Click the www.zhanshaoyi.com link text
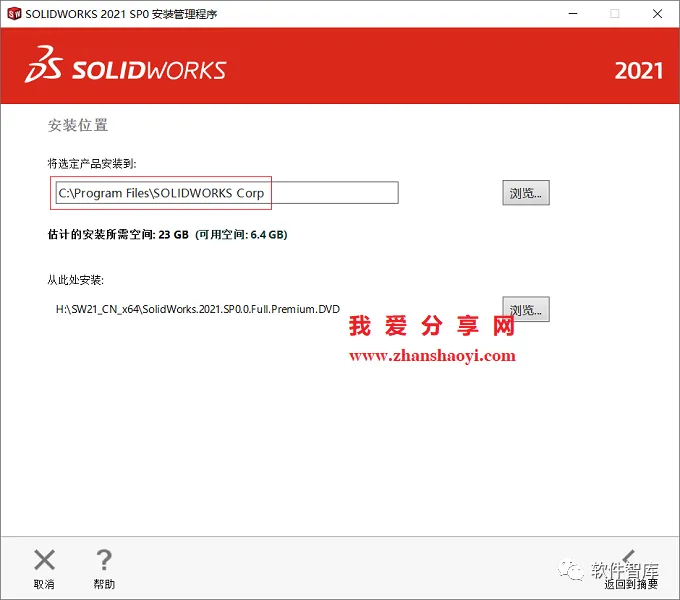The width and height of the screenshot is (680, 600). [432, 356]
